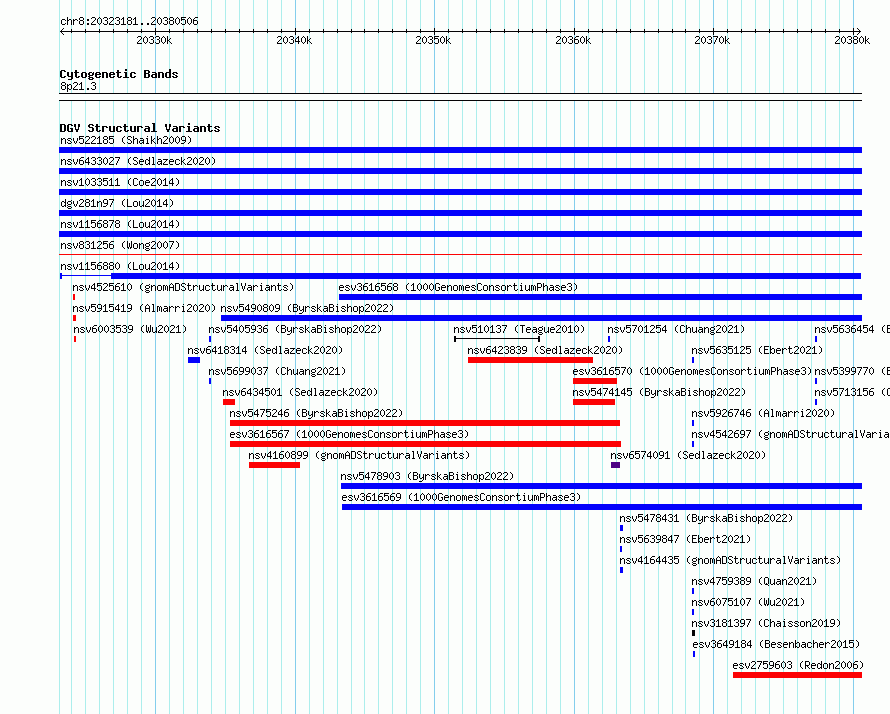Screen dimensions: 890x714
Task: Open nsv6423839 (Sedlazeck2020) label
Action: tap(545, 350)
